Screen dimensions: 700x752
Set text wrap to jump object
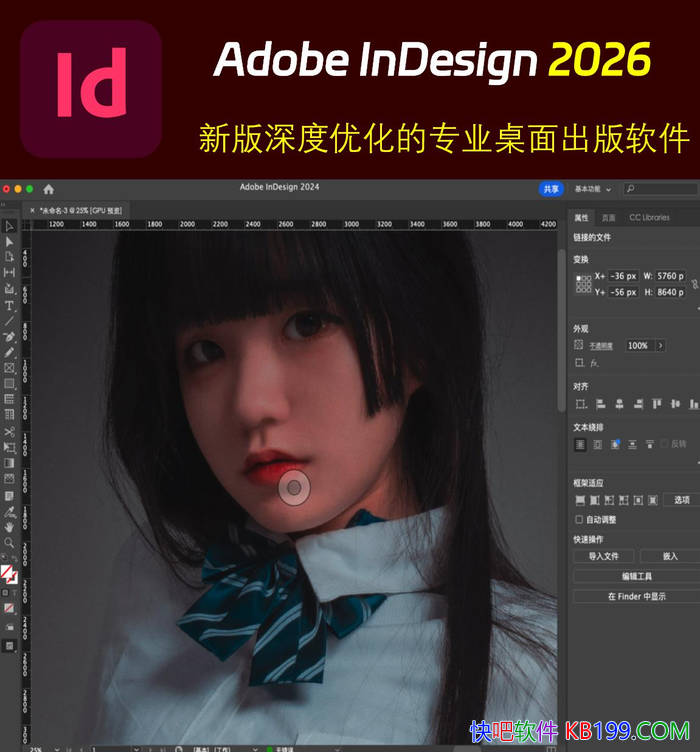(632, 445)
